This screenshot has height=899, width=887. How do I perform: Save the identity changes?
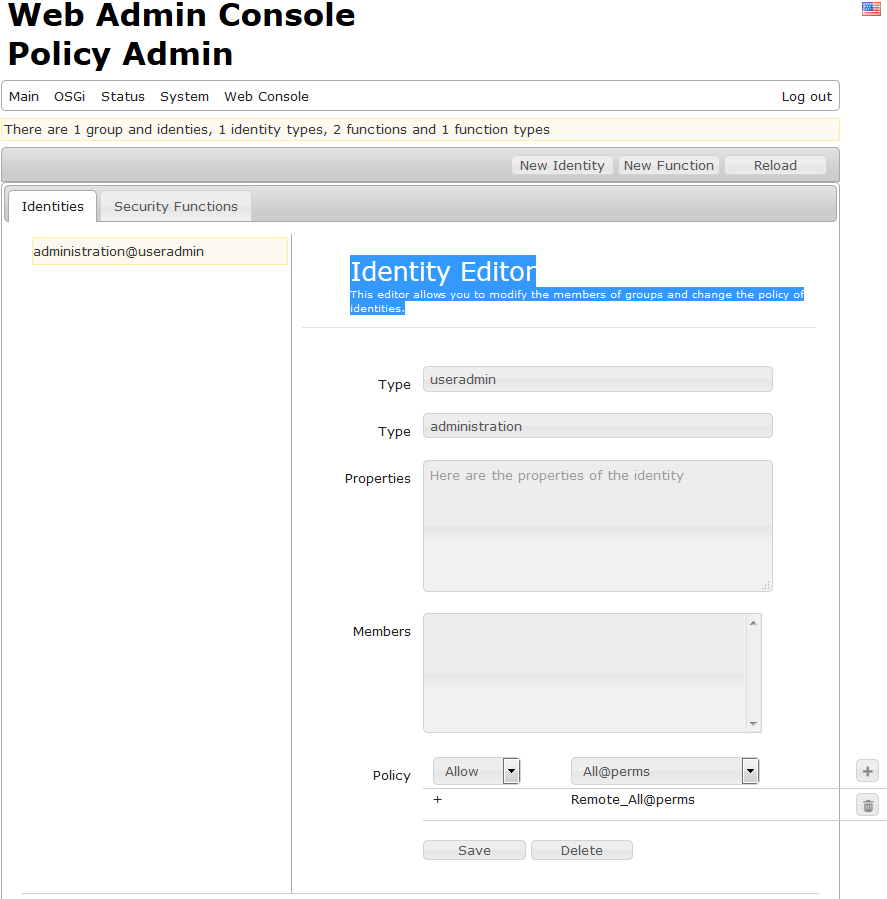coord(474,851)
